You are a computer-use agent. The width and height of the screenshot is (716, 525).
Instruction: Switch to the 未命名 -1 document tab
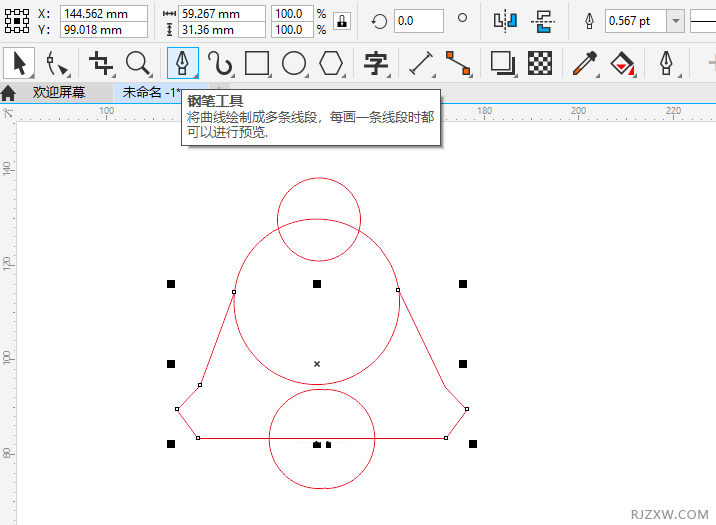151,92
